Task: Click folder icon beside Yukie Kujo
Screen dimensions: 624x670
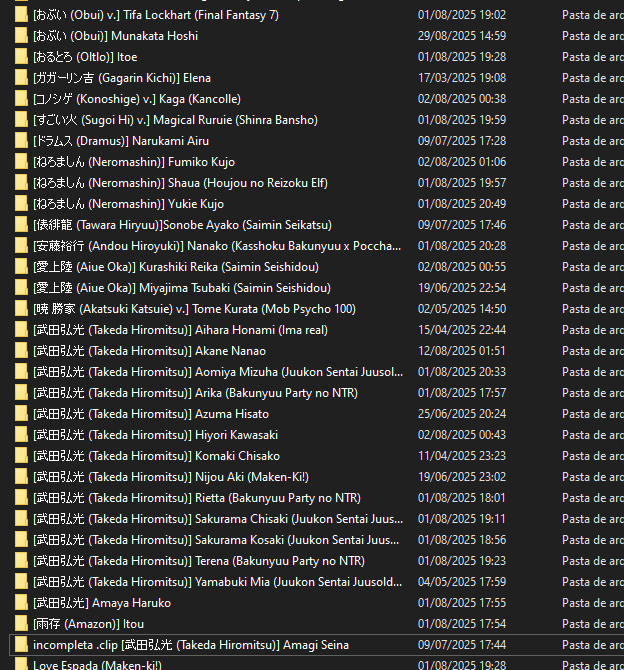Action: [21, 204]
